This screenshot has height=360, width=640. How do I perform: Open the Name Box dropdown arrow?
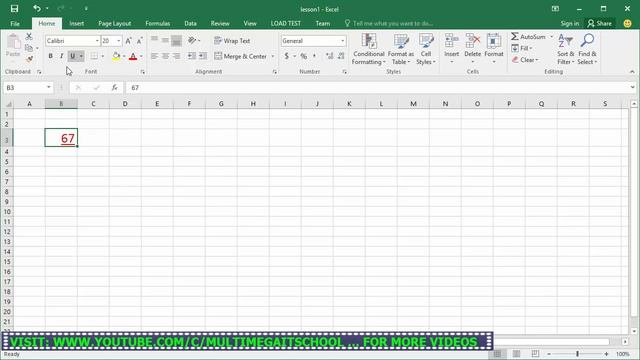tap(49, 87)
